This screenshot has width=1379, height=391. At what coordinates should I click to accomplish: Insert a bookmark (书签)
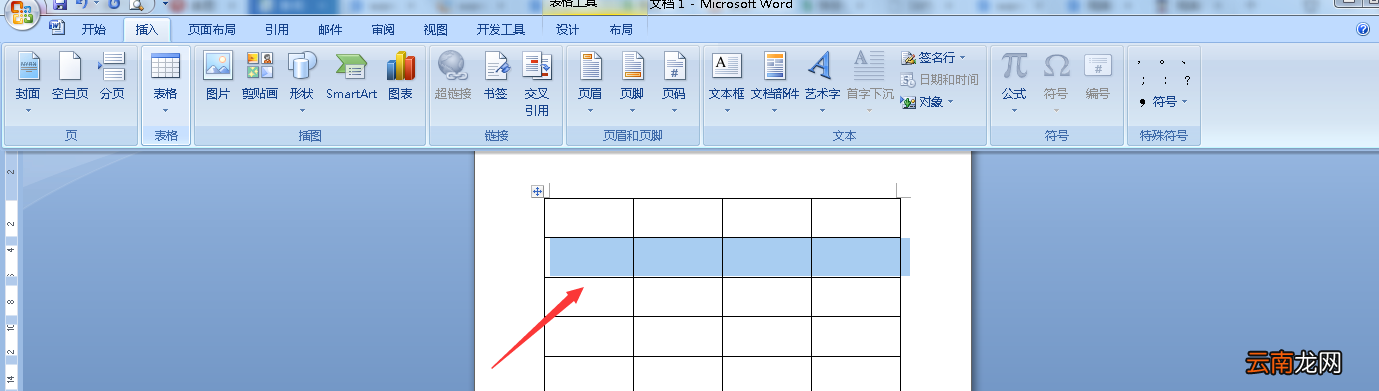pos(496,77)
